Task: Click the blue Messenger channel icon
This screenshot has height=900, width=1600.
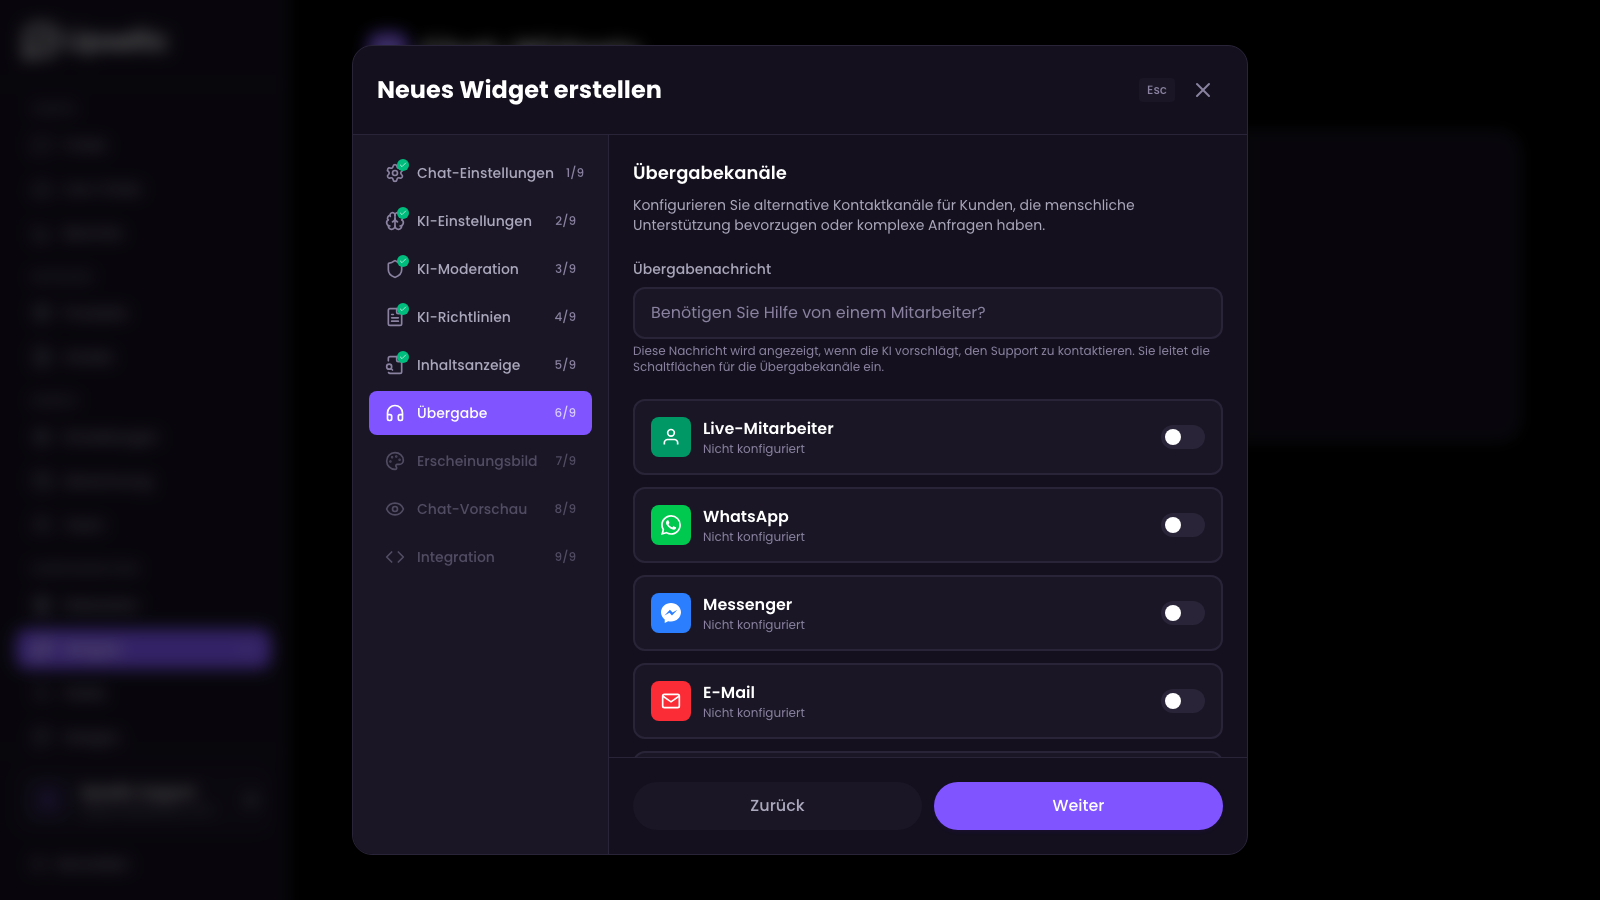Action: 671,613
